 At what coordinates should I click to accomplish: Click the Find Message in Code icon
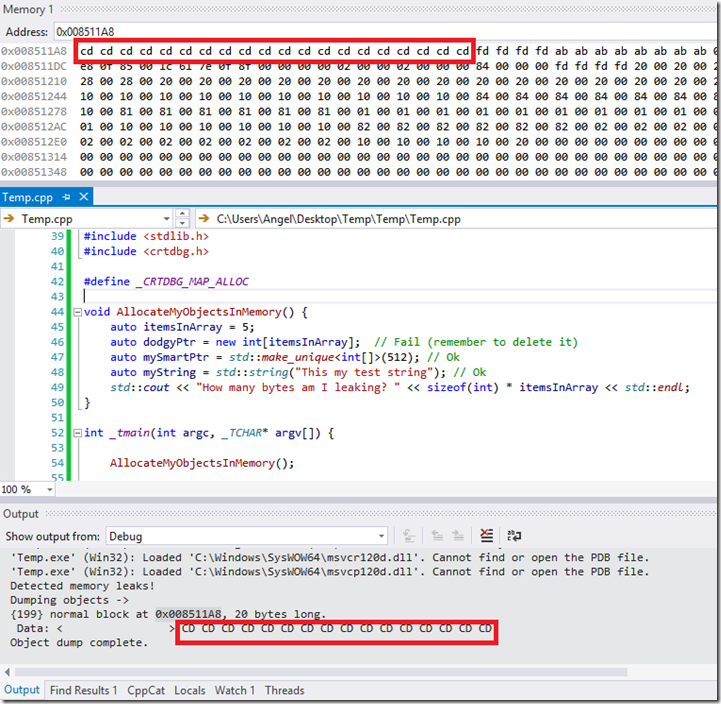point(408,537)
